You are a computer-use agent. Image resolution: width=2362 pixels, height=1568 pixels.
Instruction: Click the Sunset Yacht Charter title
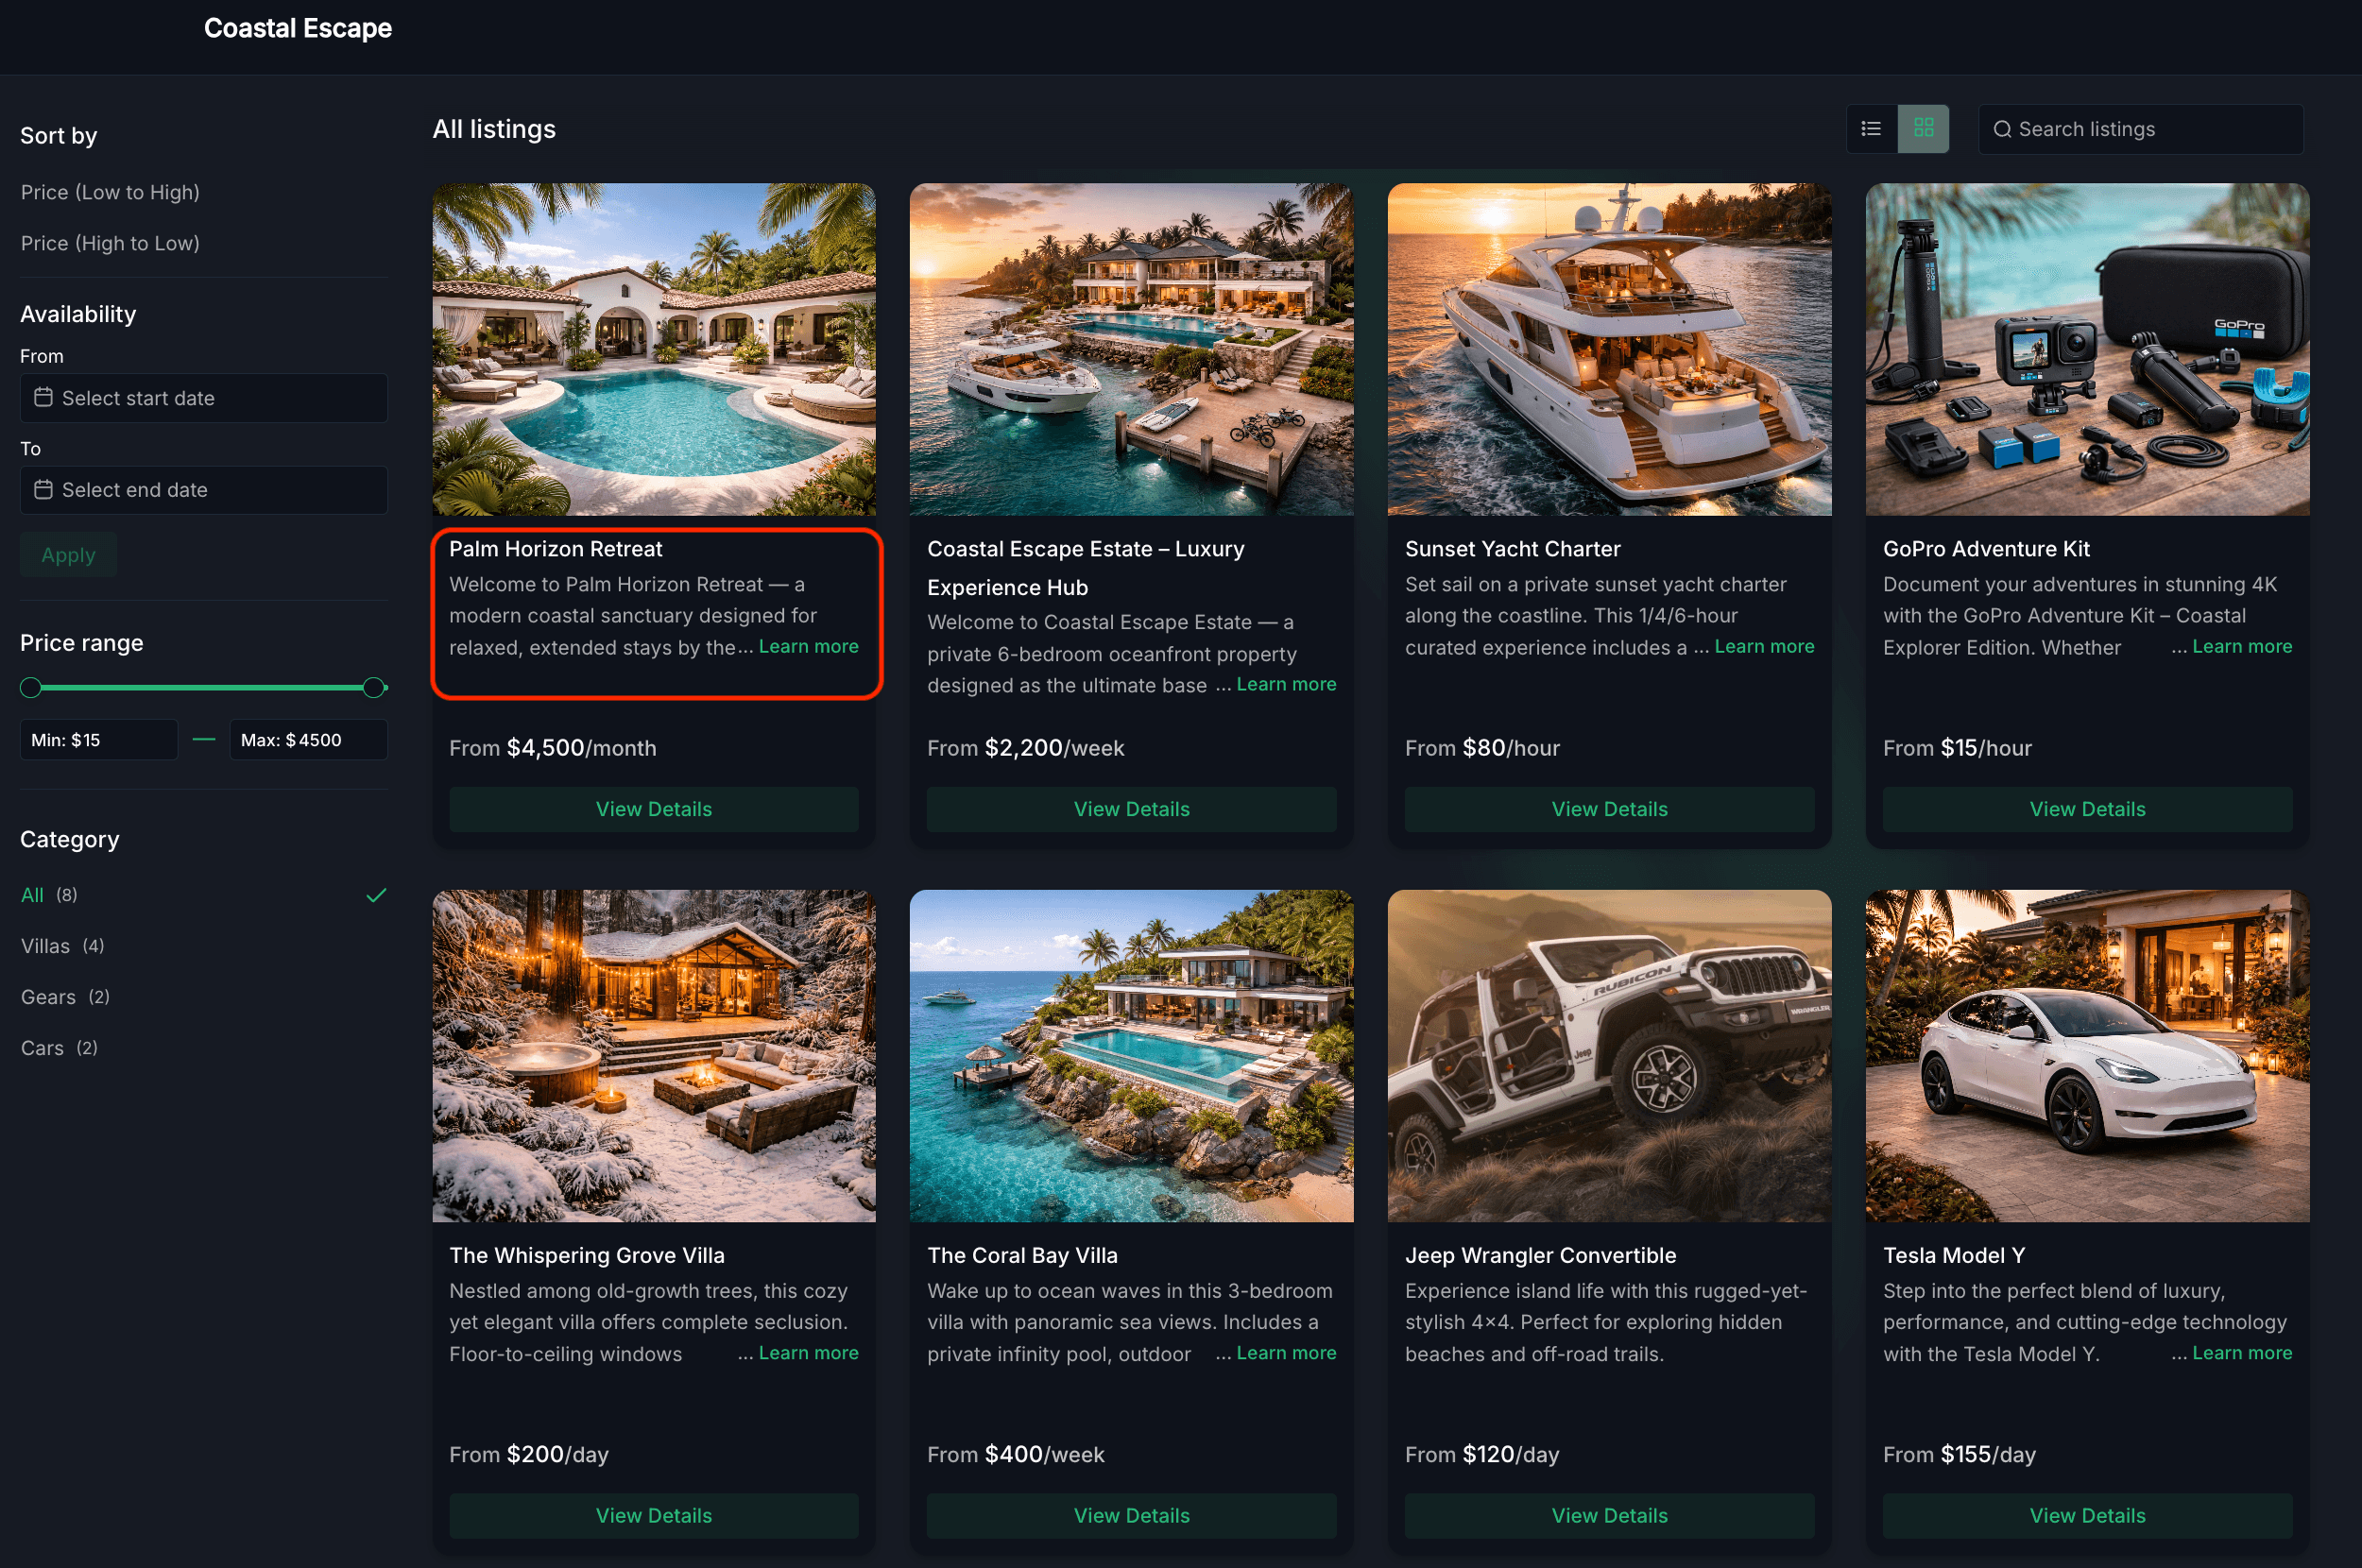pos(1513,549)
